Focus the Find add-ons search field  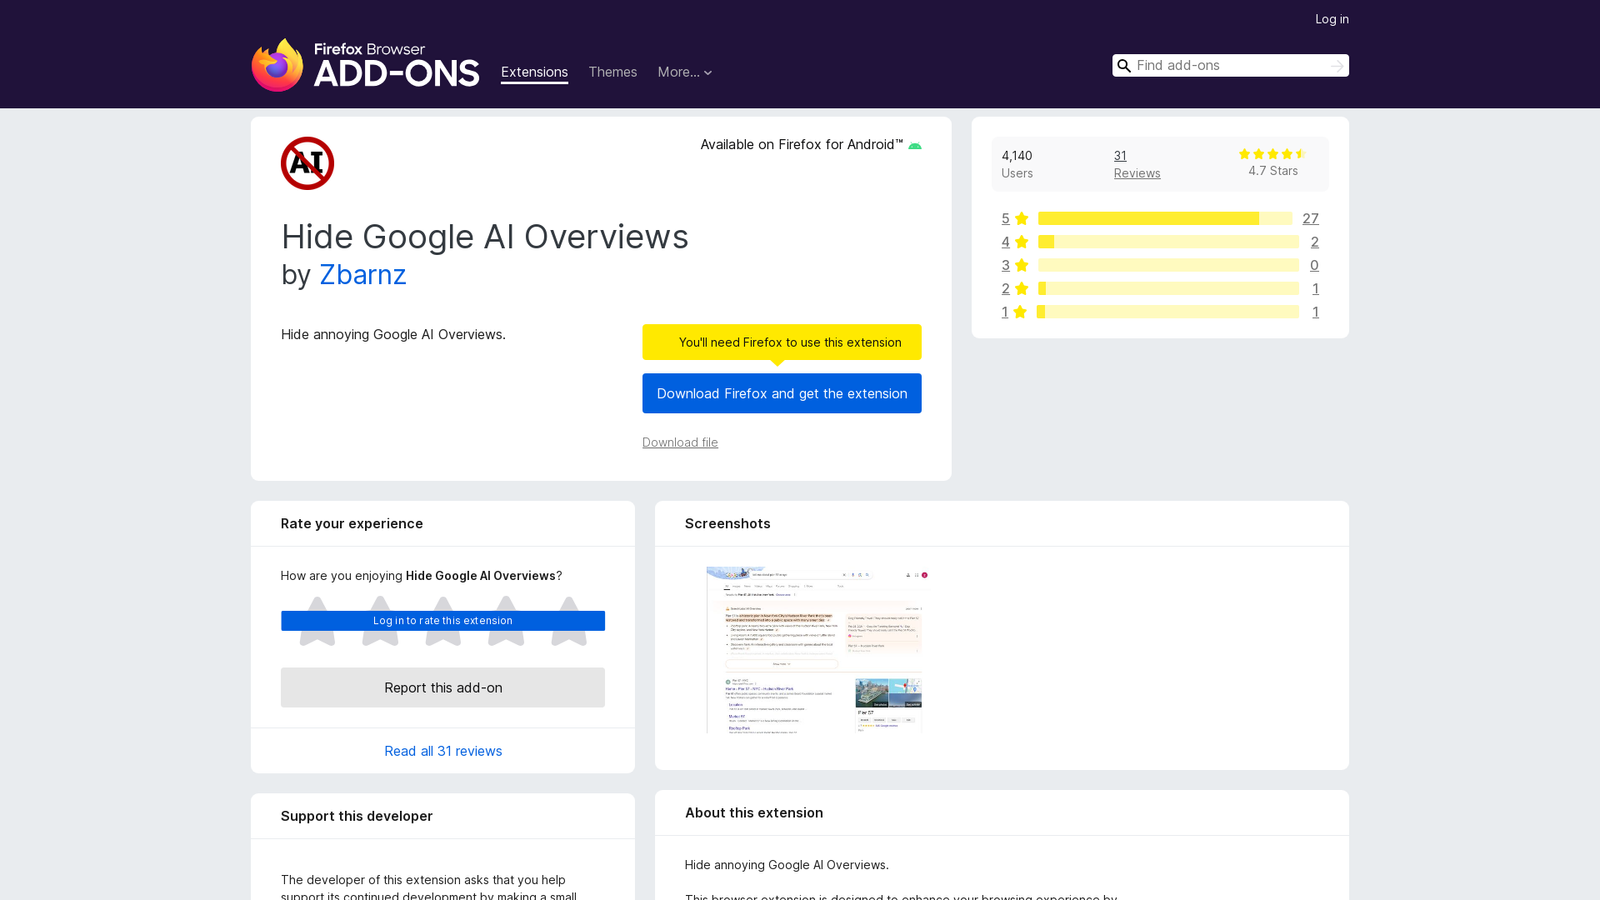click(1230, 66)
